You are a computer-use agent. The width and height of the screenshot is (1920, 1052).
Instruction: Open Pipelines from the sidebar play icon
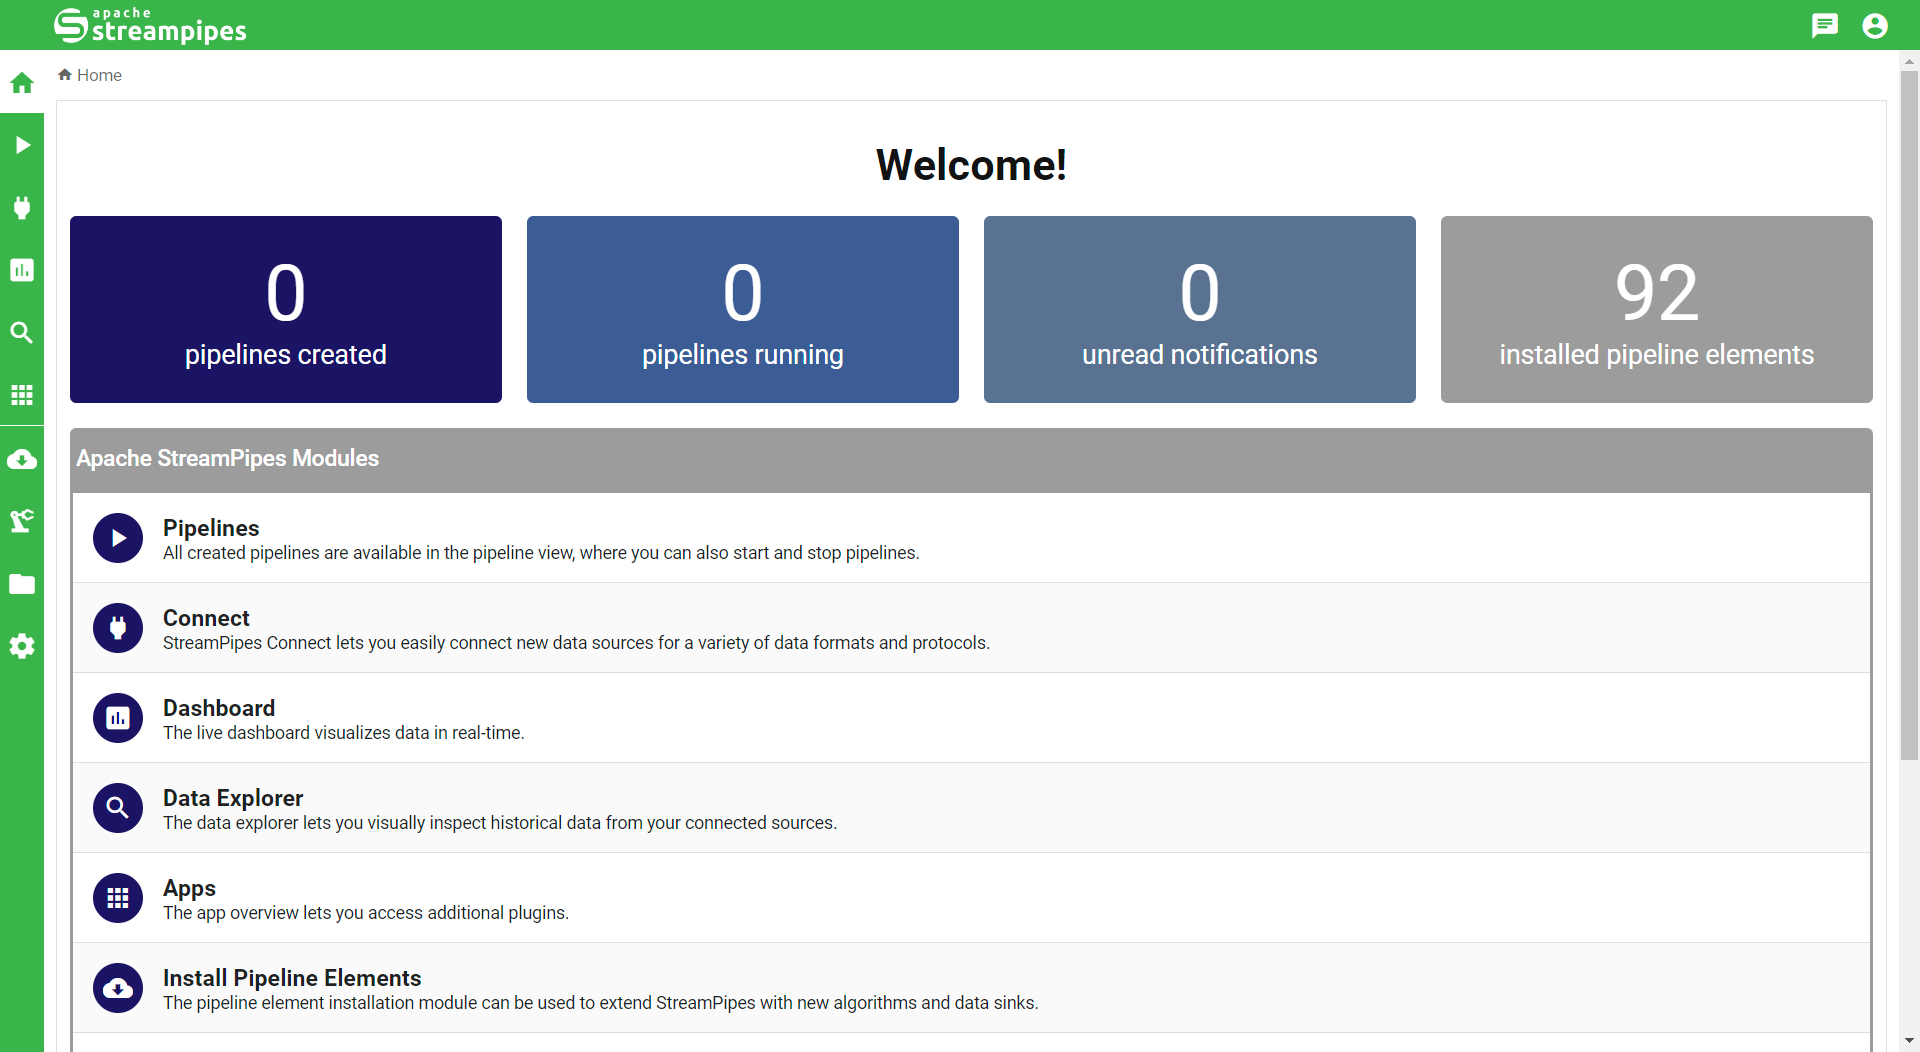point(22,145)
